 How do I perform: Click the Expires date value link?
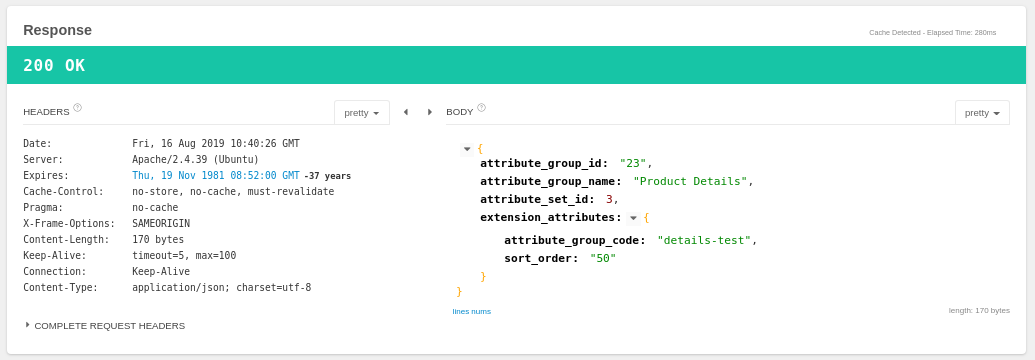pyautogui.click(x=216, y=176)
